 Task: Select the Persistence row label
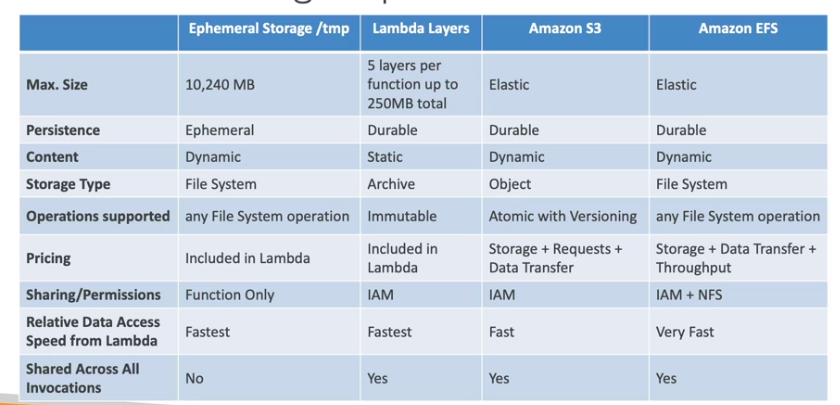pyautogui.click(x=63, y=130)
